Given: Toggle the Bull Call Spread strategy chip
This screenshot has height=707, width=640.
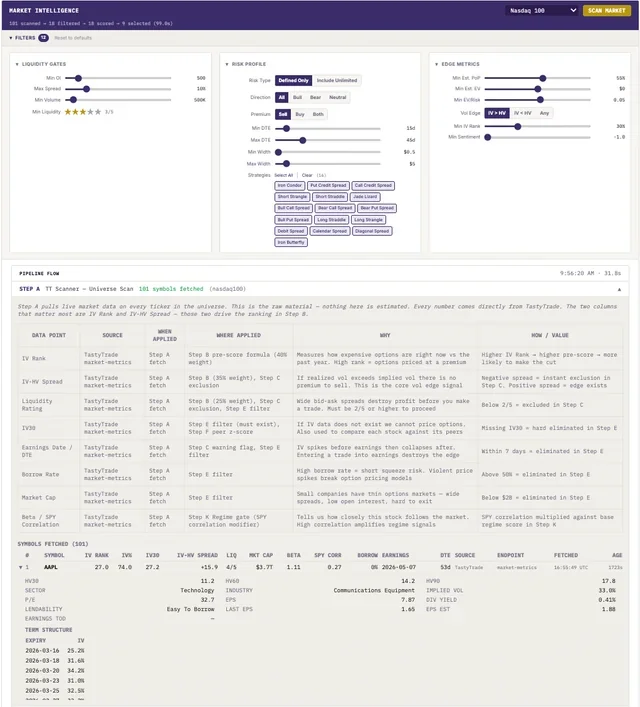Looking at the screenshot, I should [x=294, y=208].
